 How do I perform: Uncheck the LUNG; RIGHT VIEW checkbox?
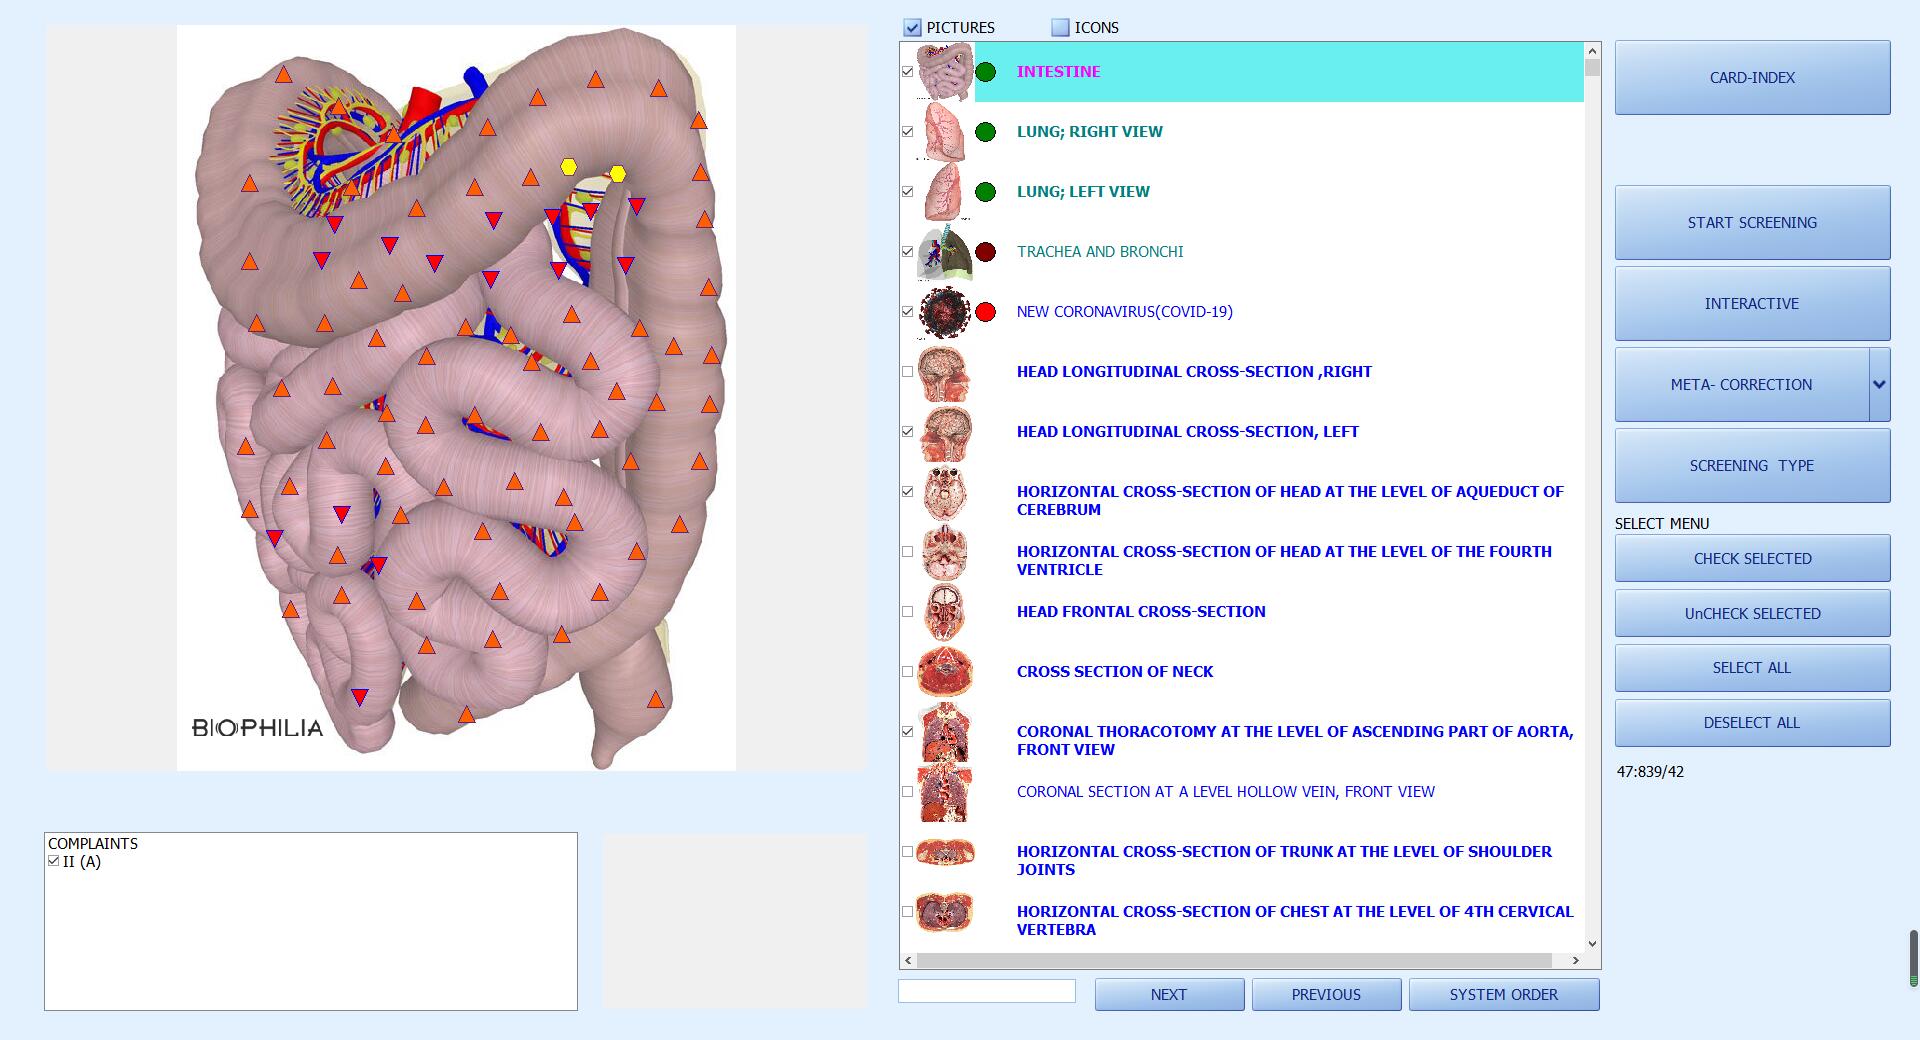tap(907, 132)
